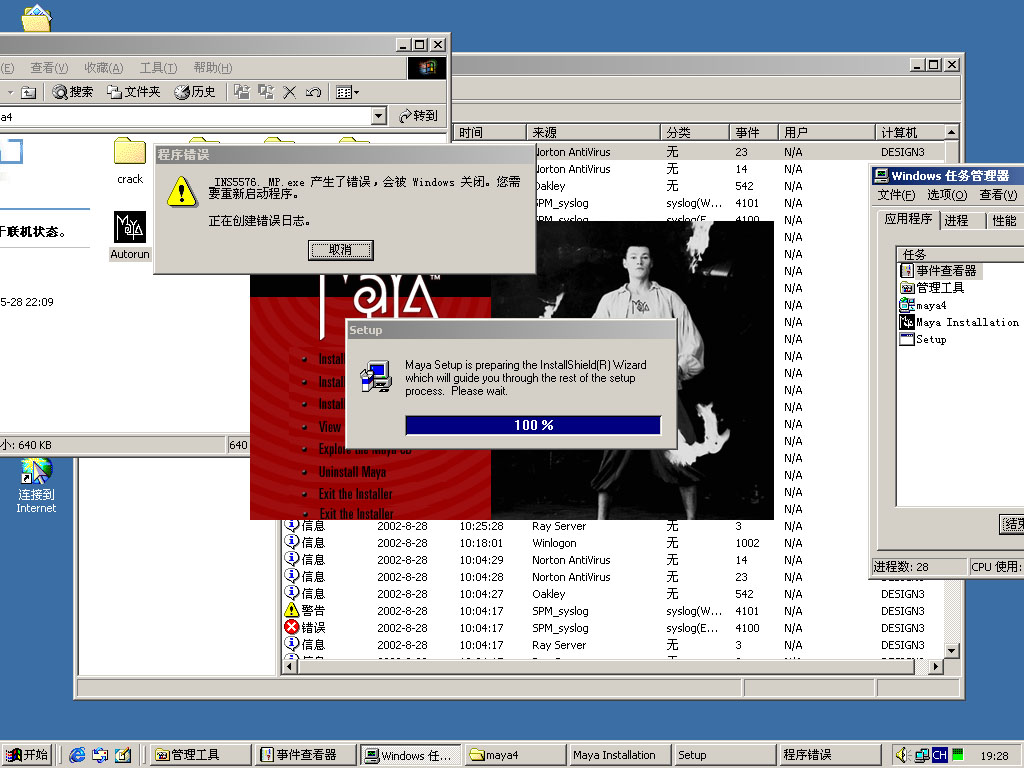The image size is (1024, 768).
Task: Sort events by the 事件 column header
Action: click(754, 133)
